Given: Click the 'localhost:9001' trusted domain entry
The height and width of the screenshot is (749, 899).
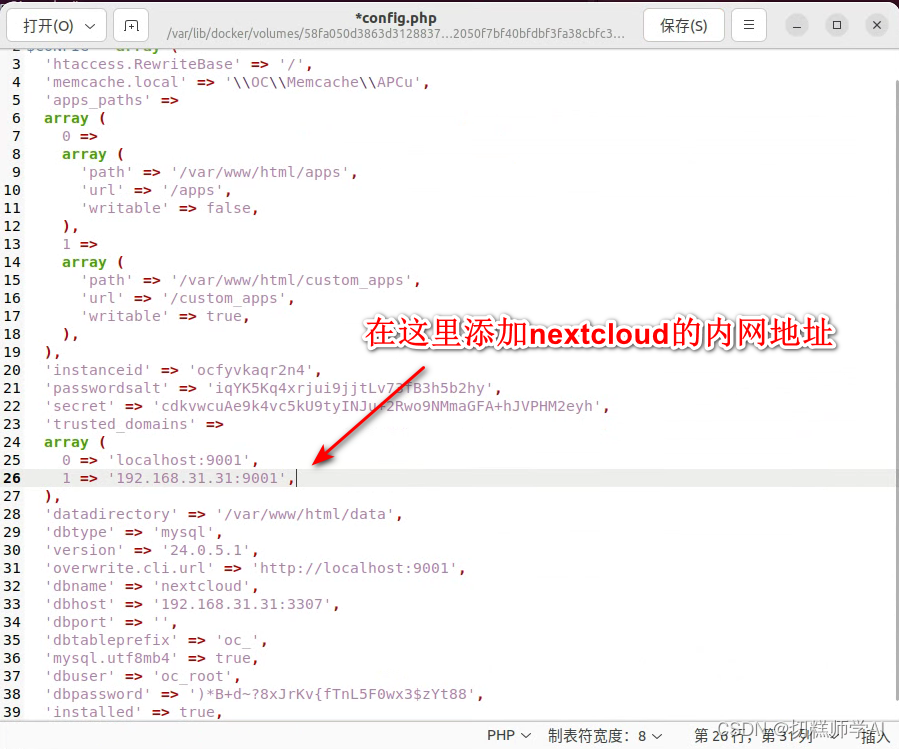Looking at the screenshot, I should click(179, 460).
